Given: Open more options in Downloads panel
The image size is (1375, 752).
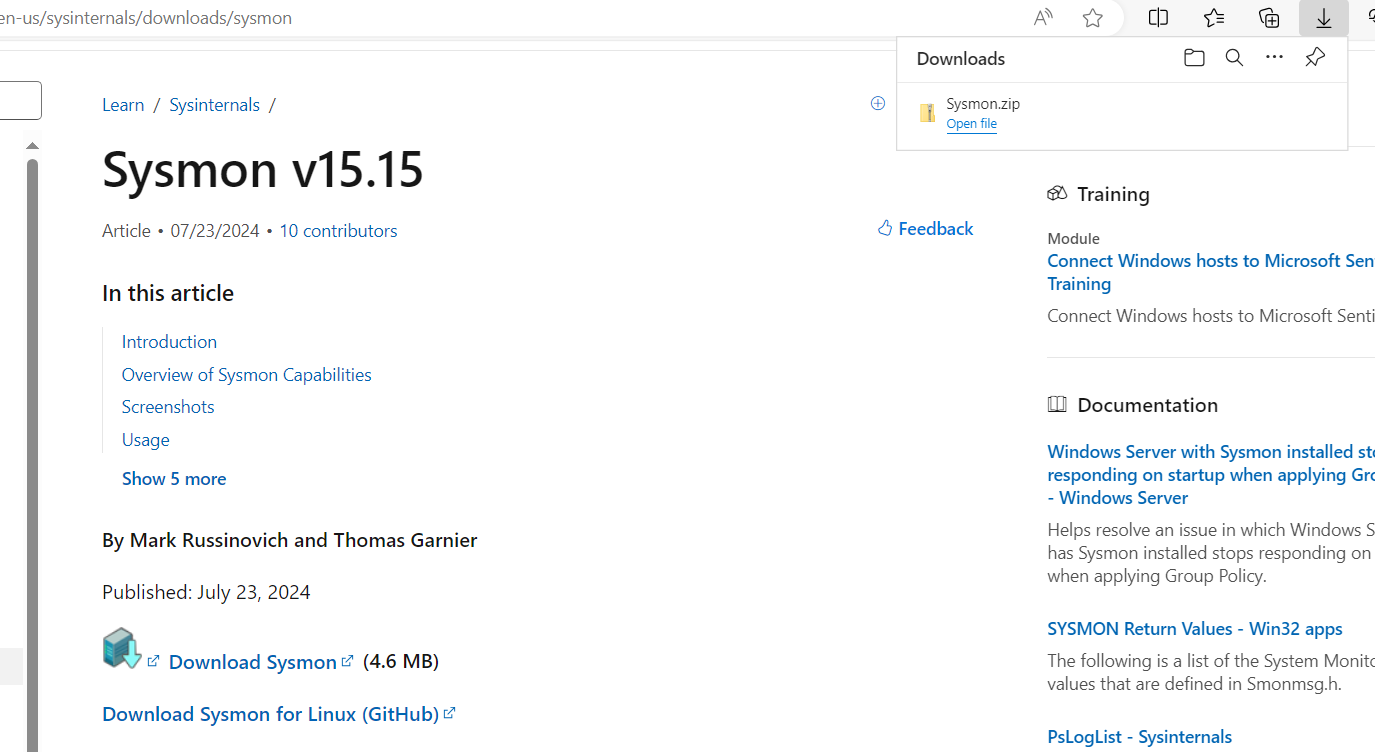Looking at the screenshot, I should 1274,57.
